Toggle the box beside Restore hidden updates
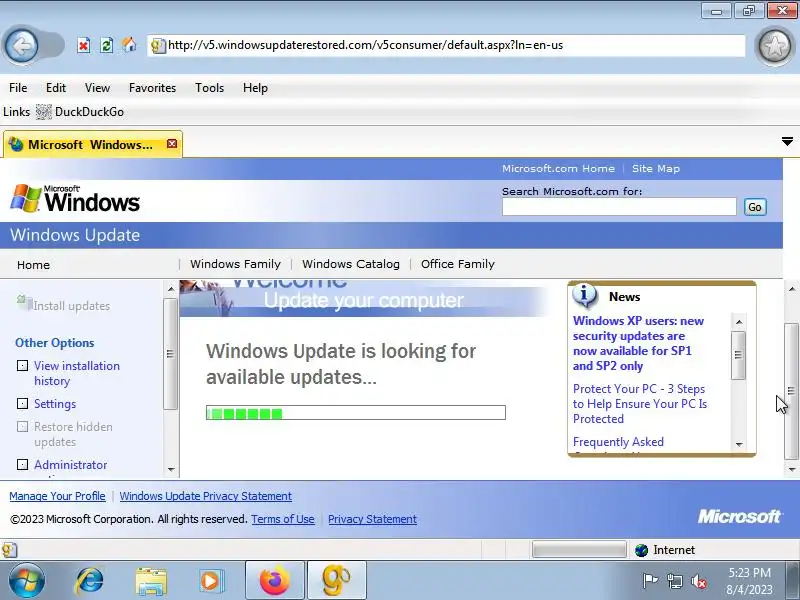 click(x=22, y=426)
